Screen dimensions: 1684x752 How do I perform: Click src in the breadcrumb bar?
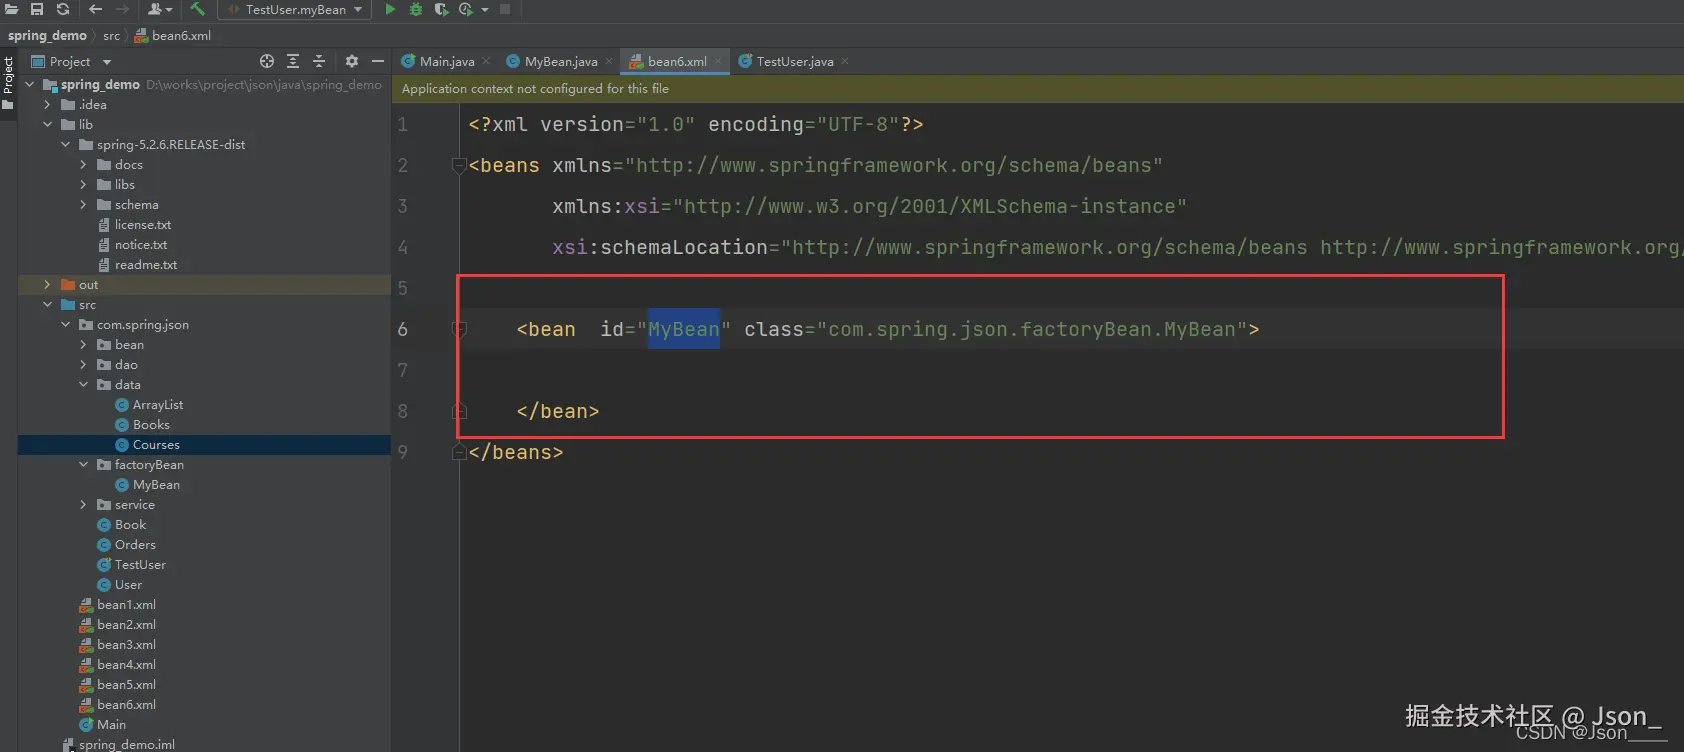point(111,36)
